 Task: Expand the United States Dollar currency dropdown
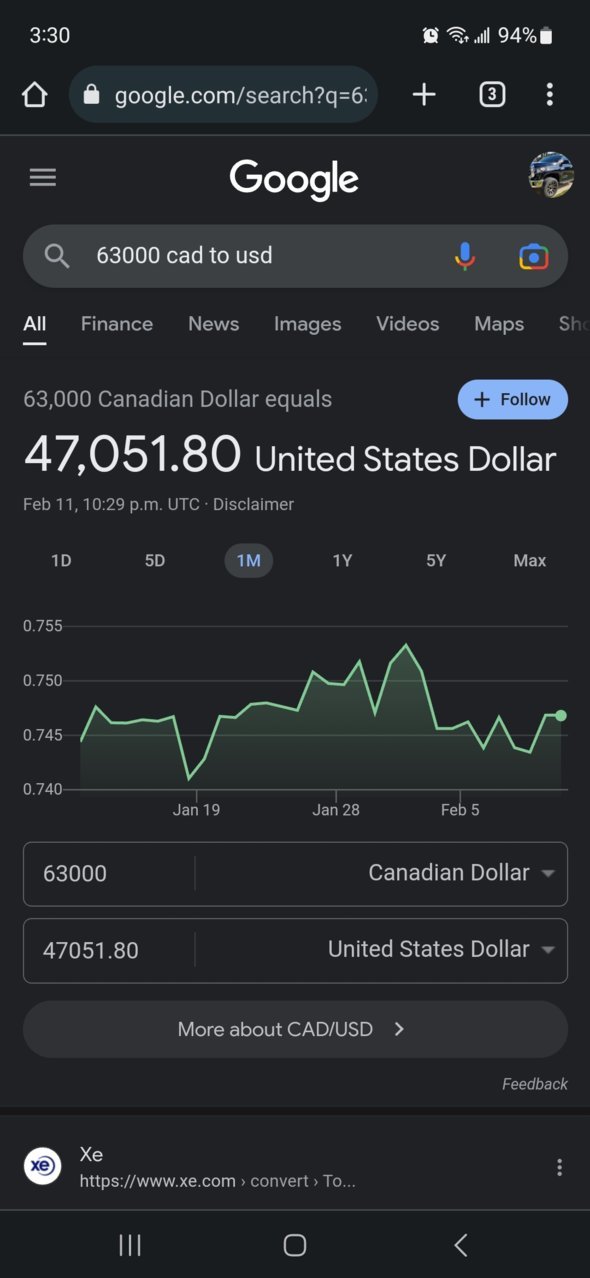441,949
